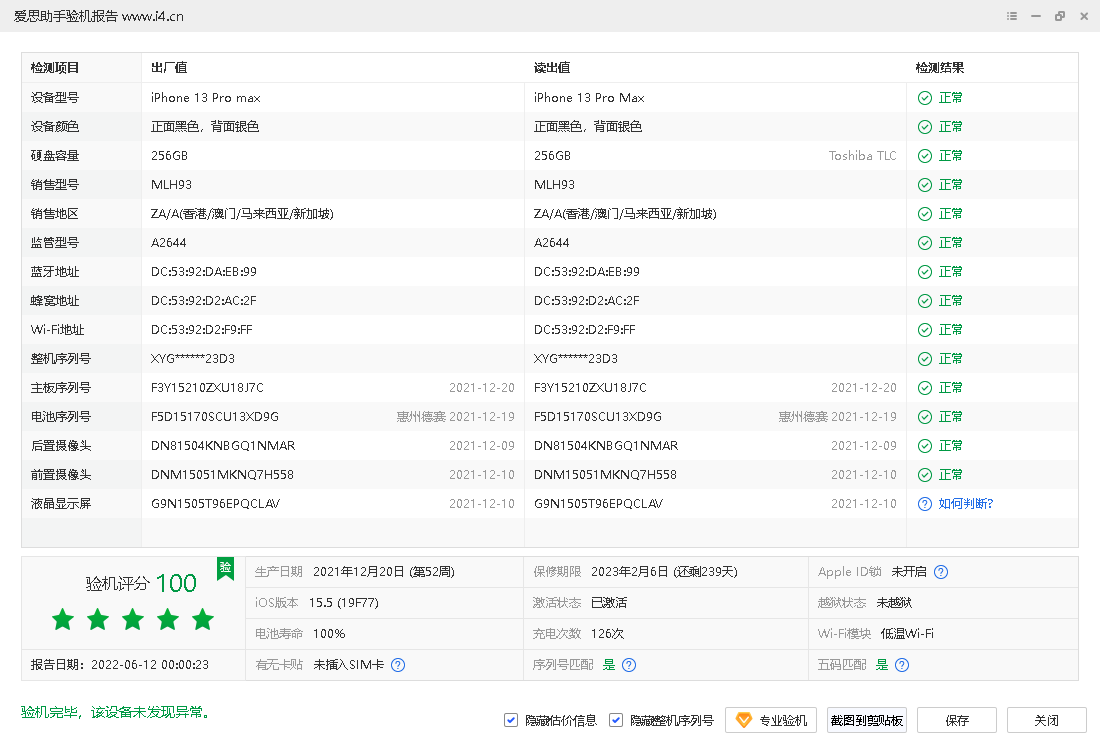
Task: Click the last green rating star
Action: [203, 619]
